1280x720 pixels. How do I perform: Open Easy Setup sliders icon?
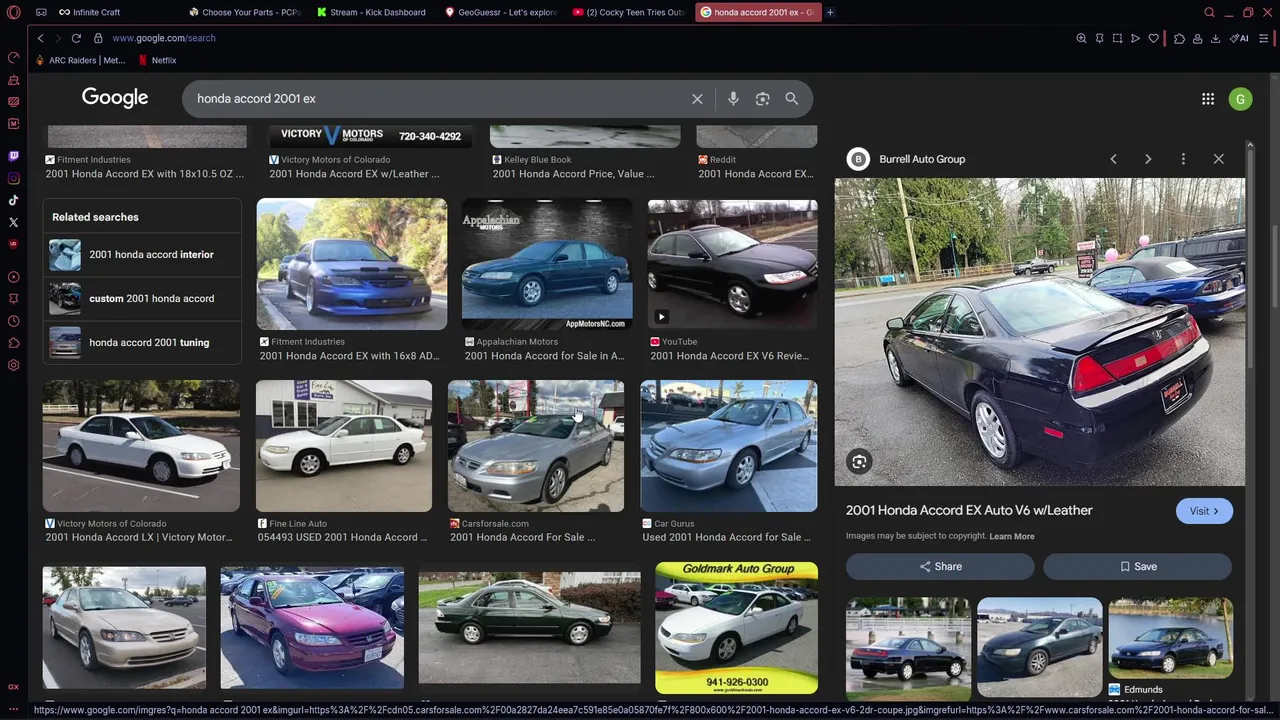coord(1264,38)
